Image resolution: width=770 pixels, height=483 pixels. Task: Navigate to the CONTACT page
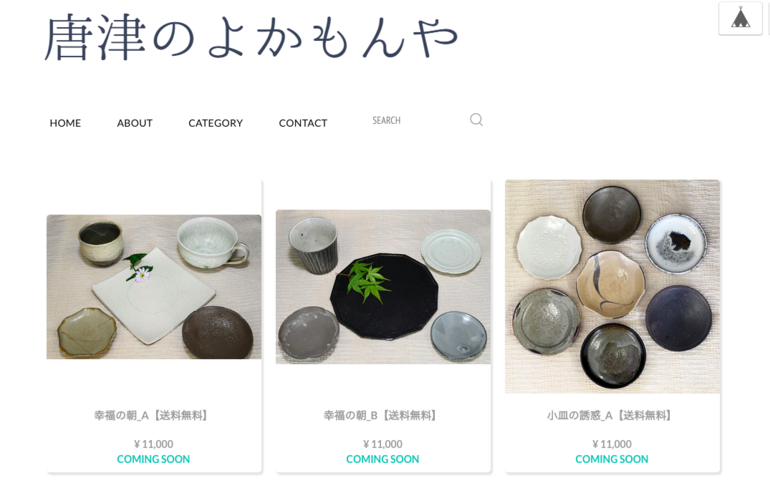(303, 123)
